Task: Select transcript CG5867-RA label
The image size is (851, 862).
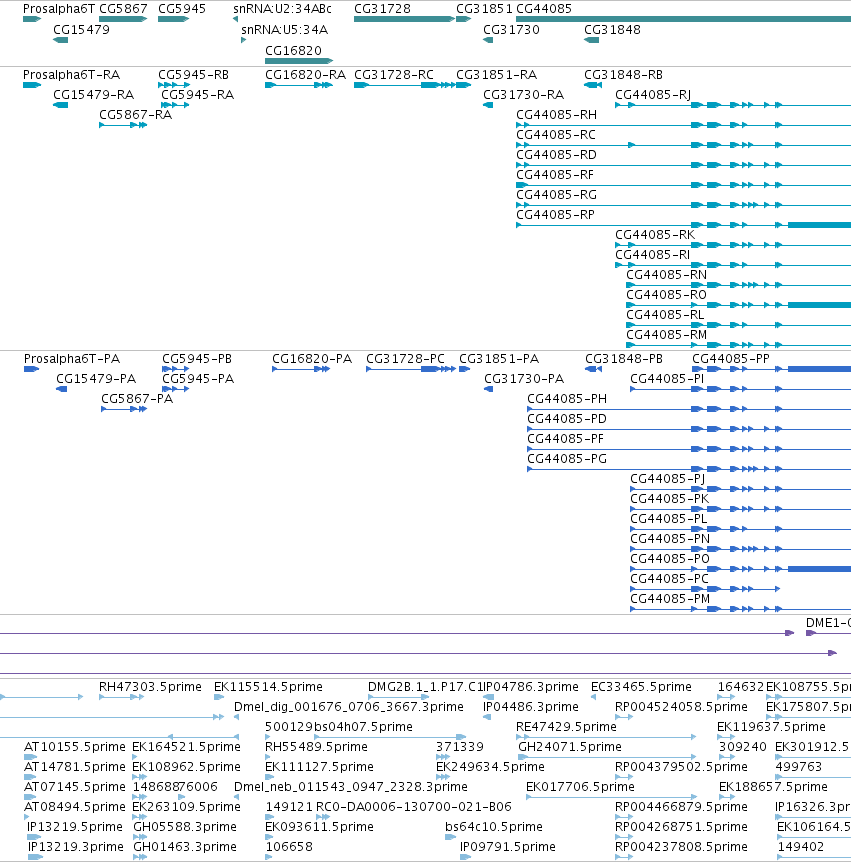Action: 136,114
